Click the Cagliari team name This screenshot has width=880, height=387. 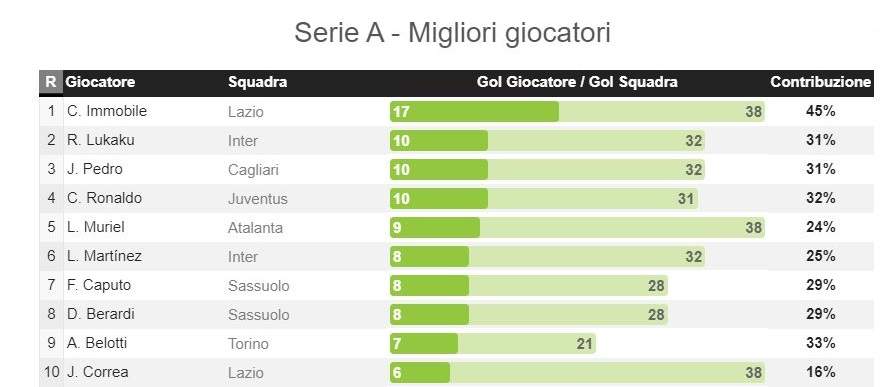pyautogui.click(x=253, y=170)
